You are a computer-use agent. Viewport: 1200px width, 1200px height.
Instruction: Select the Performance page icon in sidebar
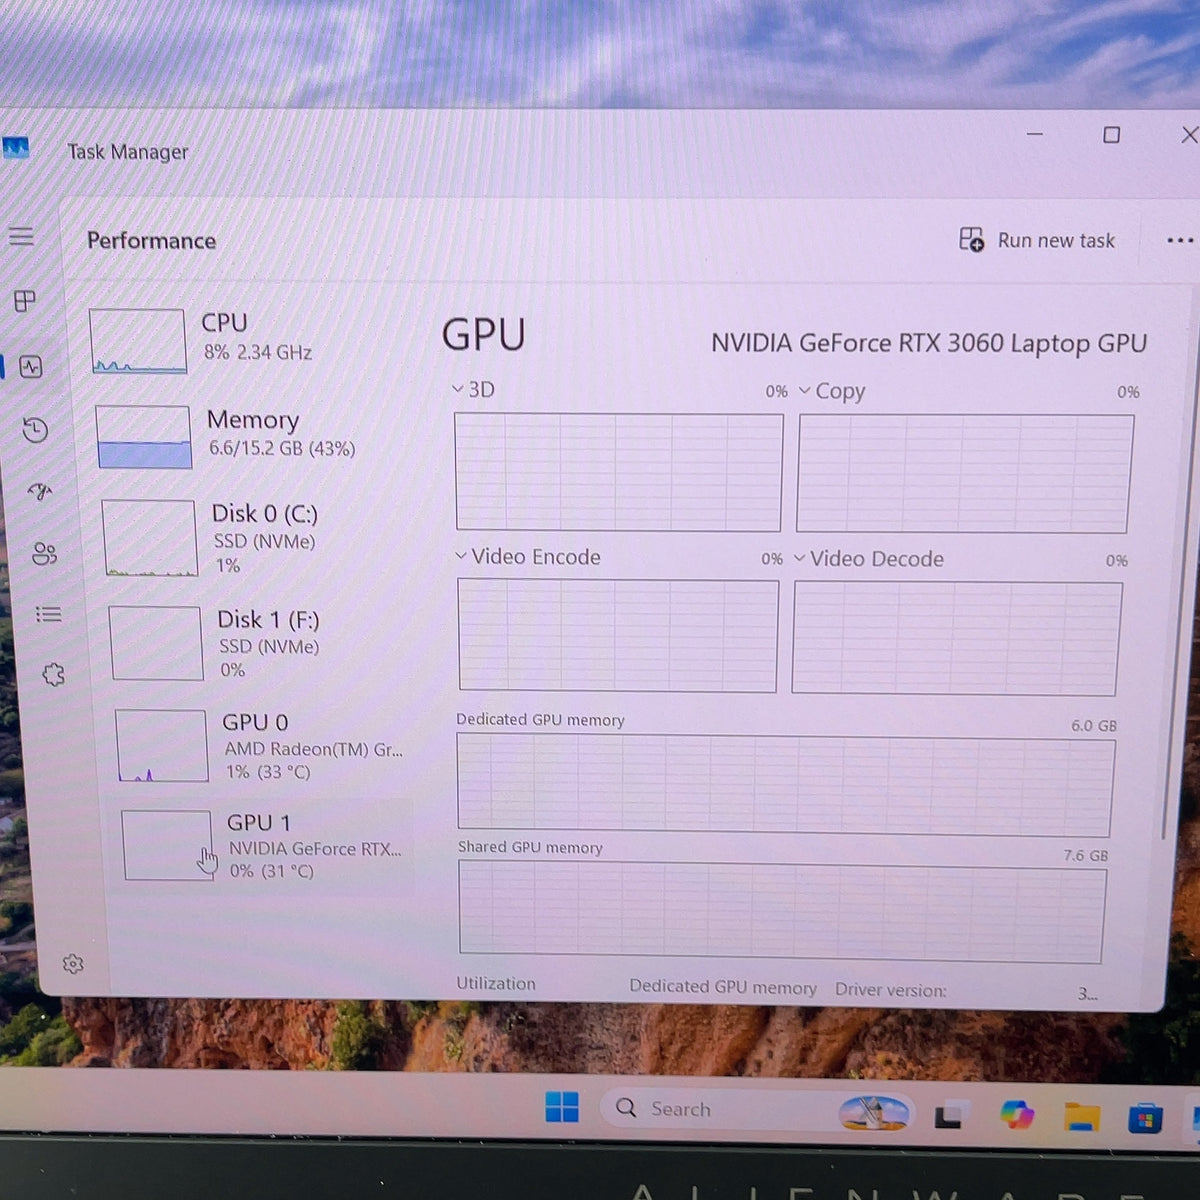pos(31,367)
